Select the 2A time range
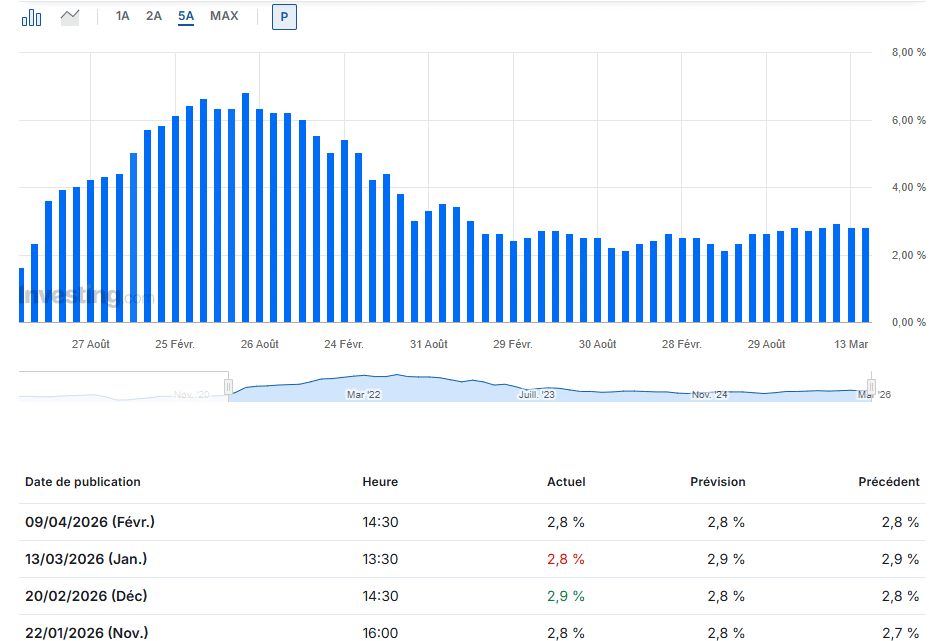Image resolution: width=944 pixels, height=641 pixels. (153, 16)
